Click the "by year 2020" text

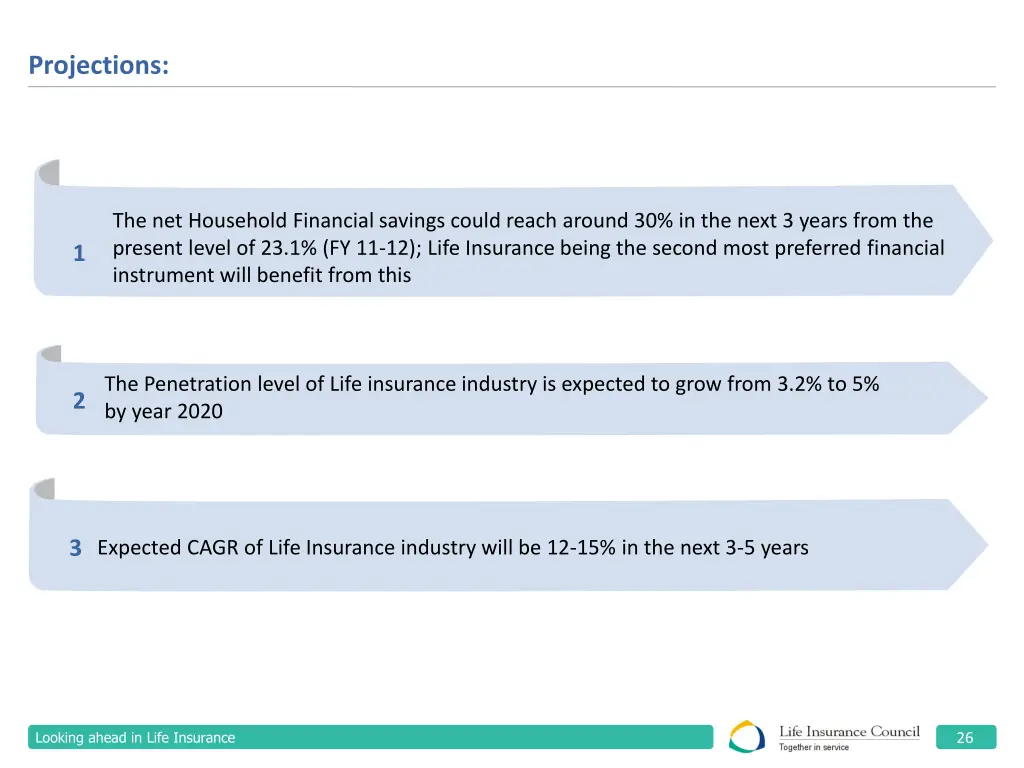[x=164, y=411]
